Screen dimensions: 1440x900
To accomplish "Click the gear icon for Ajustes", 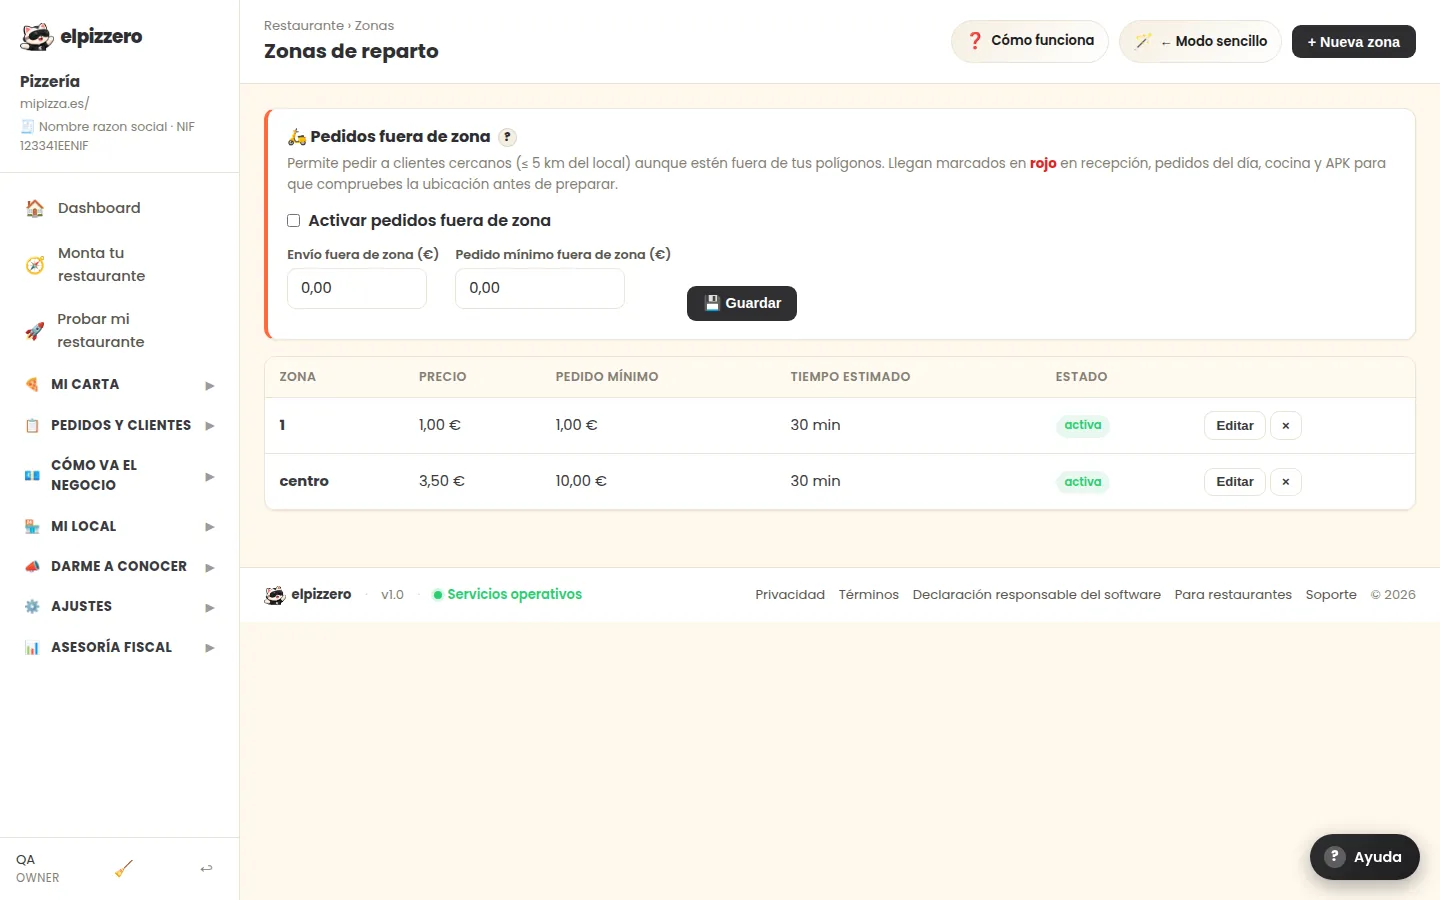I will 32,607.
